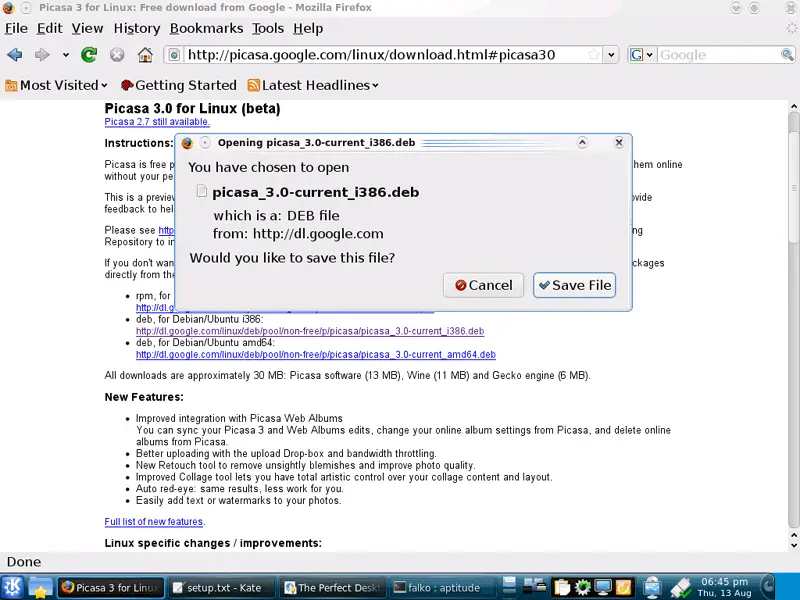This screenshot has height=600, width=800.
Task: Click the Firefox window sticky title bar button
Action: pyautogui.click(x=27, y=8)
